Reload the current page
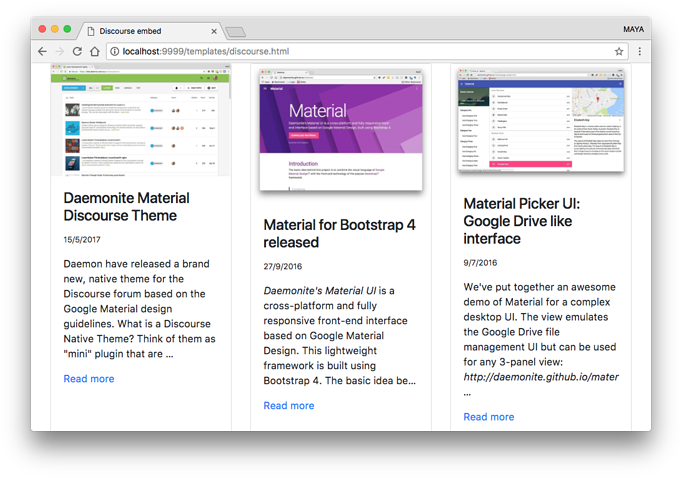681x477 pixels. tap(77, 51)
